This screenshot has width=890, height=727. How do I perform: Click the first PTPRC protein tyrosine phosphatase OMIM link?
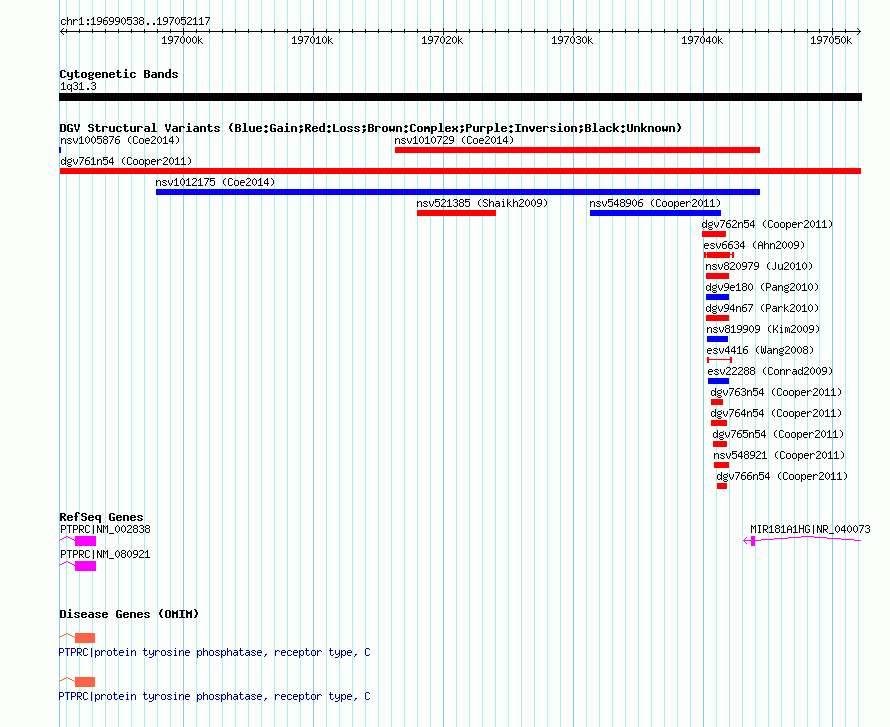tap(215, 652)
